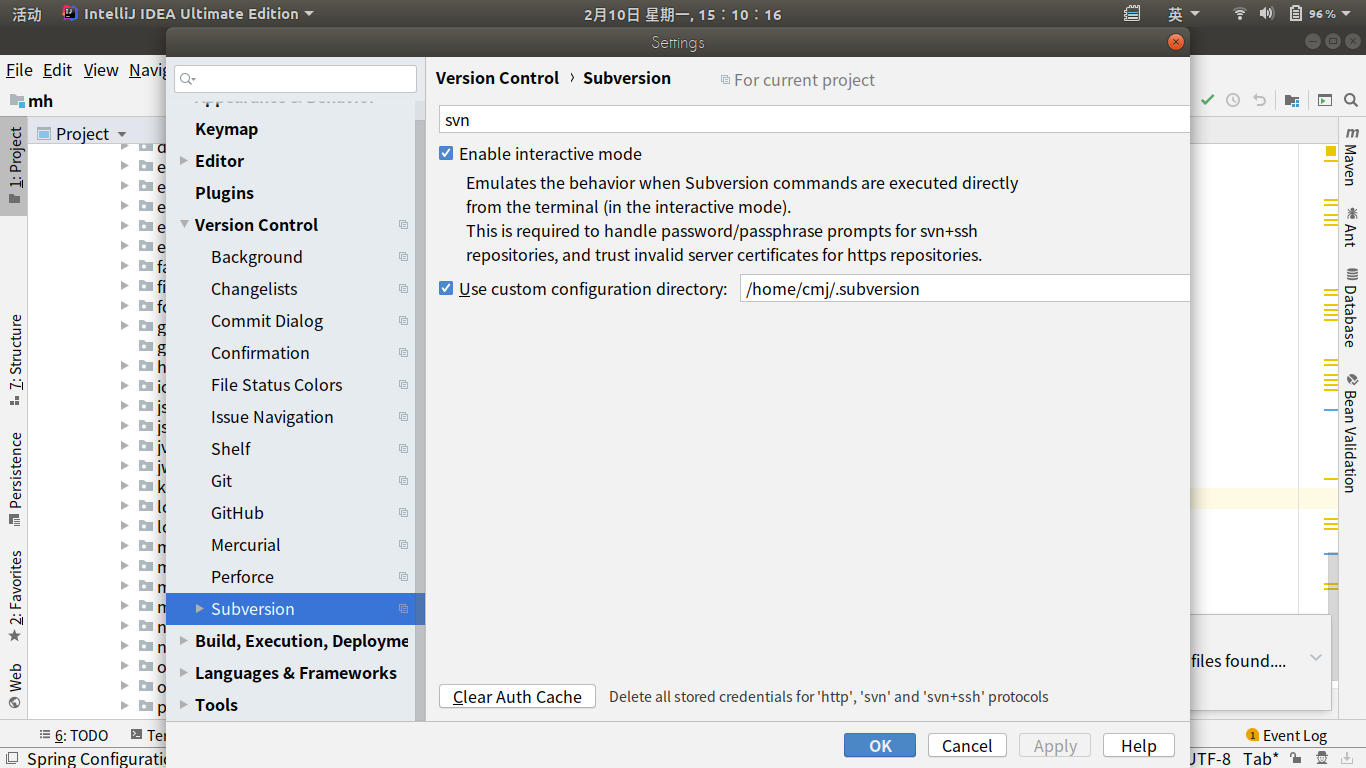Screen dimensions: 1366x768
Task: Open VCS history clock icon in IDE toolbar
Action: click(1233, 100)
